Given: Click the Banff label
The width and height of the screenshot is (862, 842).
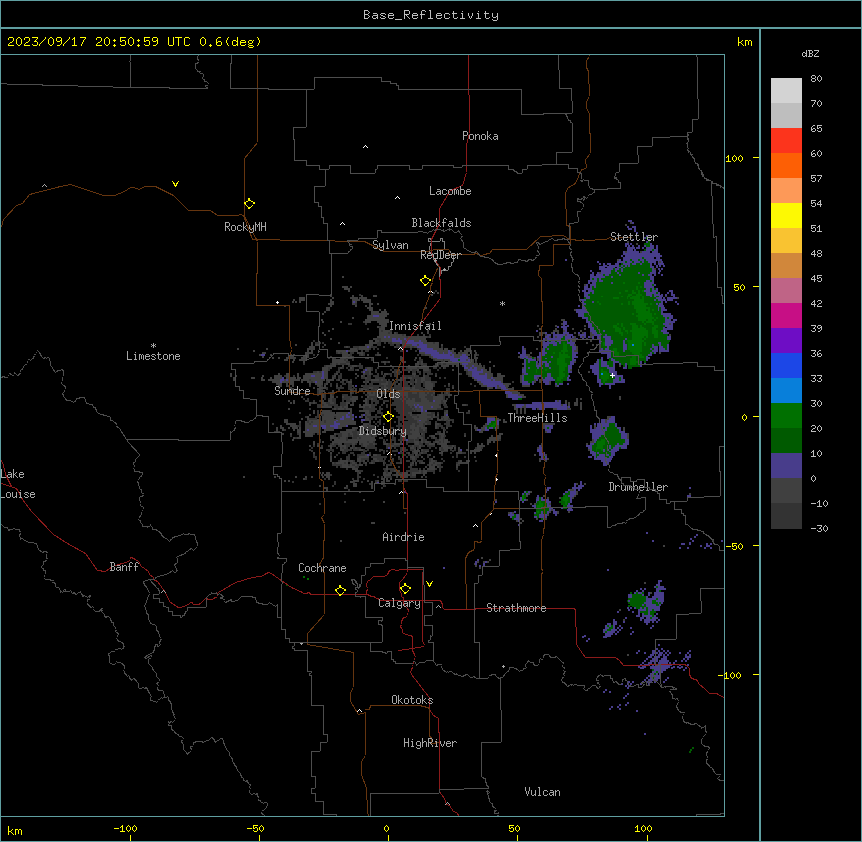Looking at the screenshot, I should click(x=124, y=567).
